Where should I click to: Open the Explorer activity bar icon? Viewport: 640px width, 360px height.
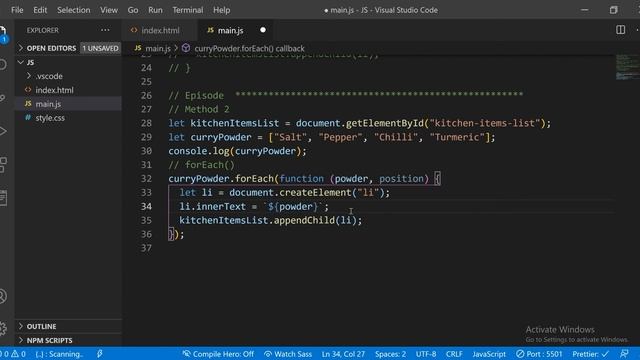click(3, 33)
